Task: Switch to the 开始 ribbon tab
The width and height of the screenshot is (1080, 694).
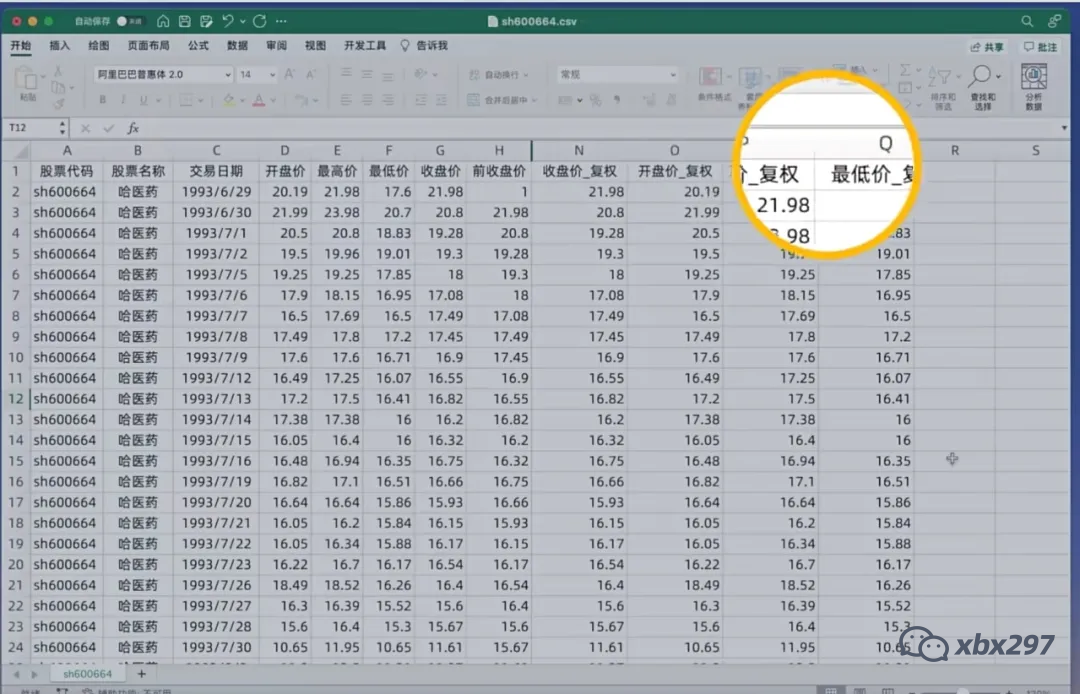Action: (x=21, y=45)
